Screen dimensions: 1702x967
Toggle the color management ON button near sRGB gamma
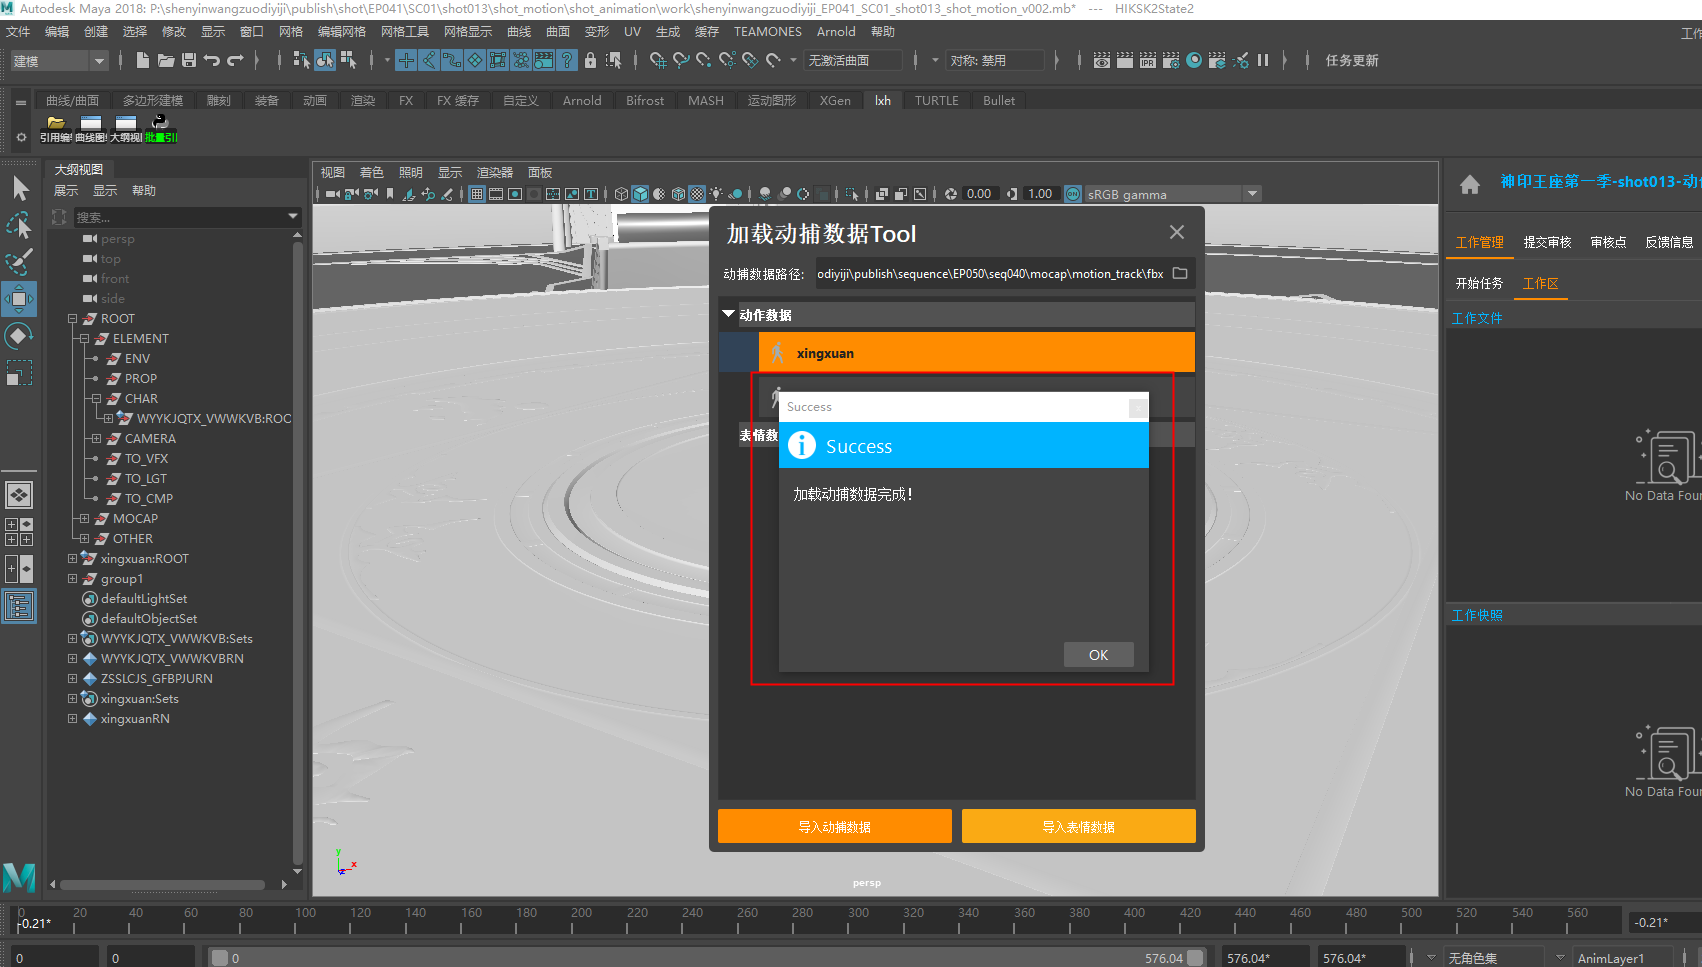point(1073,194)
